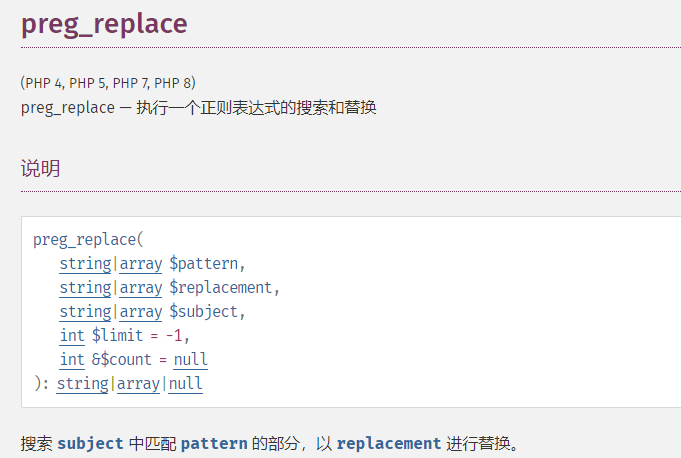681x458 pixels.
Task: Click the $pattern parameter name in signature
Action: click(205, 264)
